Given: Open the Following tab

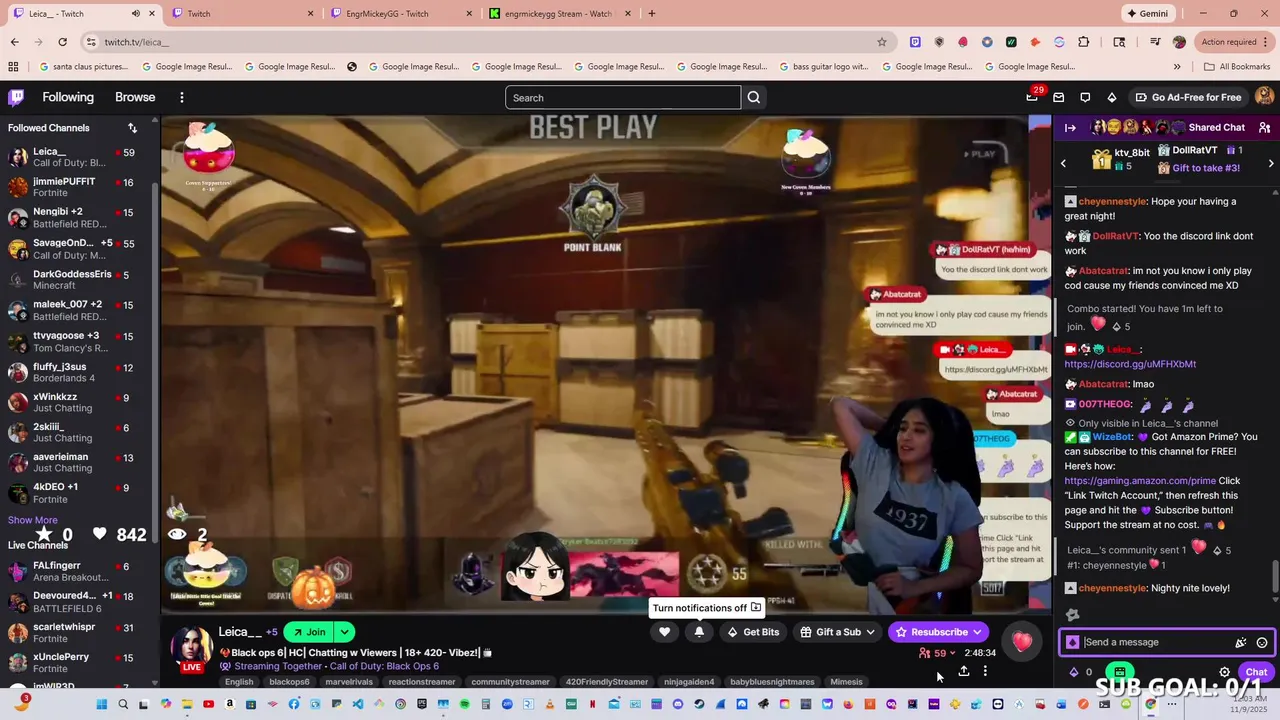Looking at the screenshot, I should point(68,97).
